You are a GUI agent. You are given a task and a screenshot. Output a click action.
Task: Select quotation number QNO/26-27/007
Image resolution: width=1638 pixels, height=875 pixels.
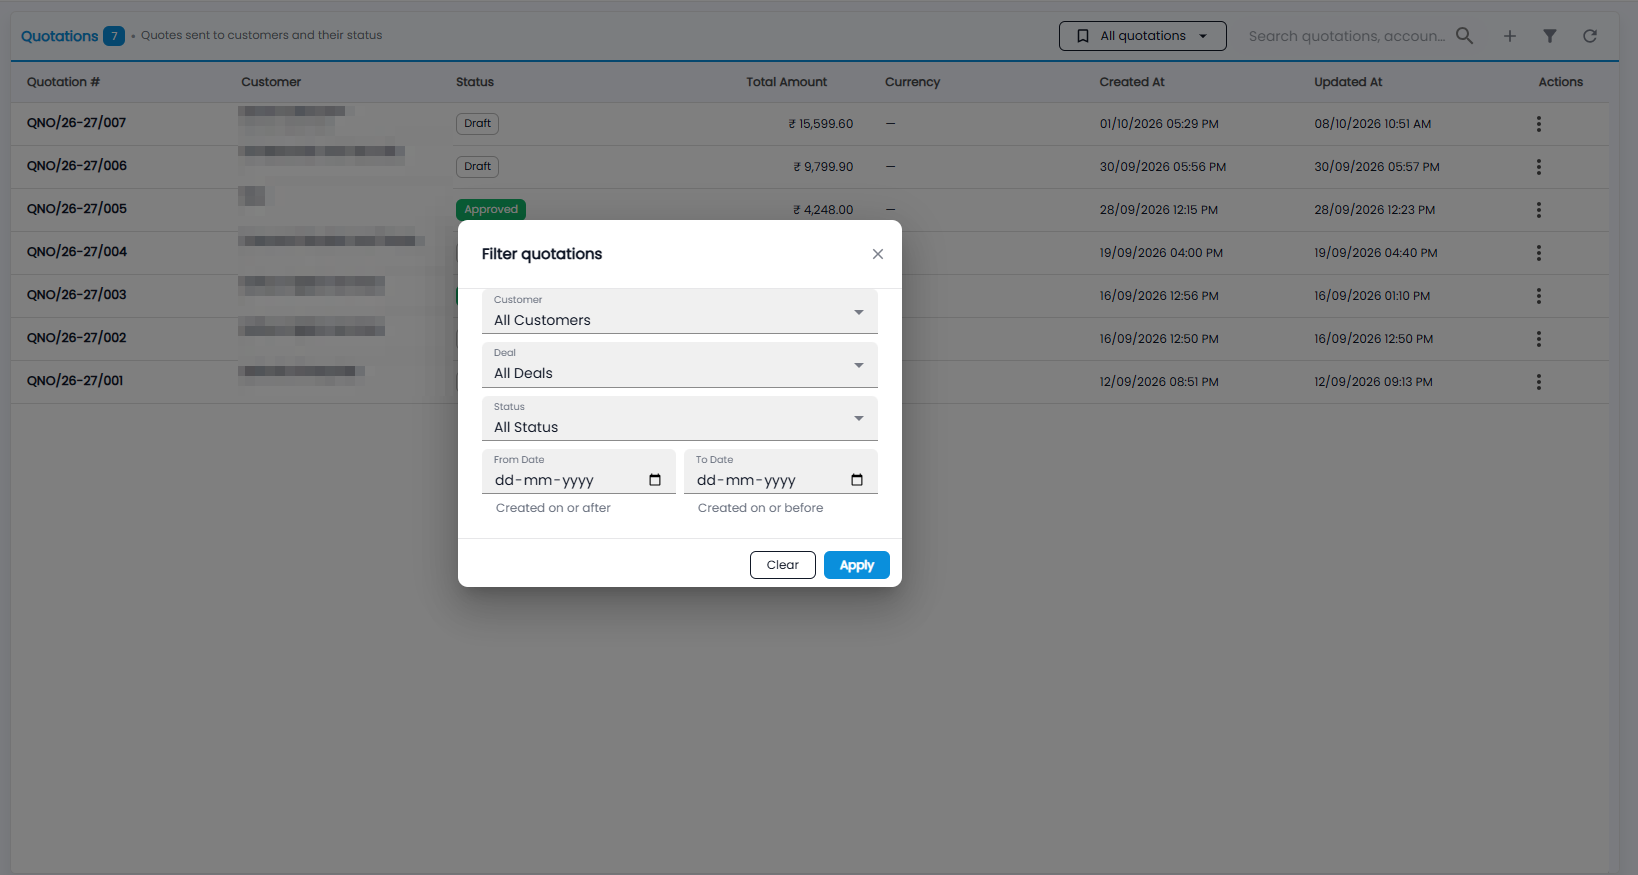[77, 123]
